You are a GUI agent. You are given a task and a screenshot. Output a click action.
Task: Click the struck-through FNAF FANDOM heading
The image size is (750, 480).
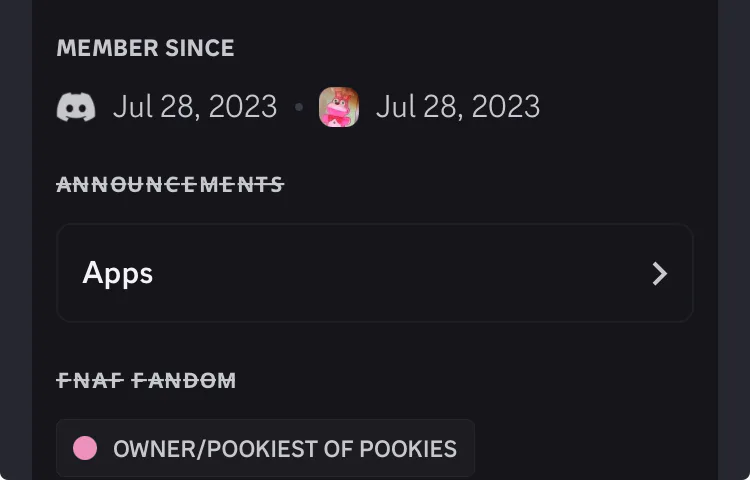[146, 380]
